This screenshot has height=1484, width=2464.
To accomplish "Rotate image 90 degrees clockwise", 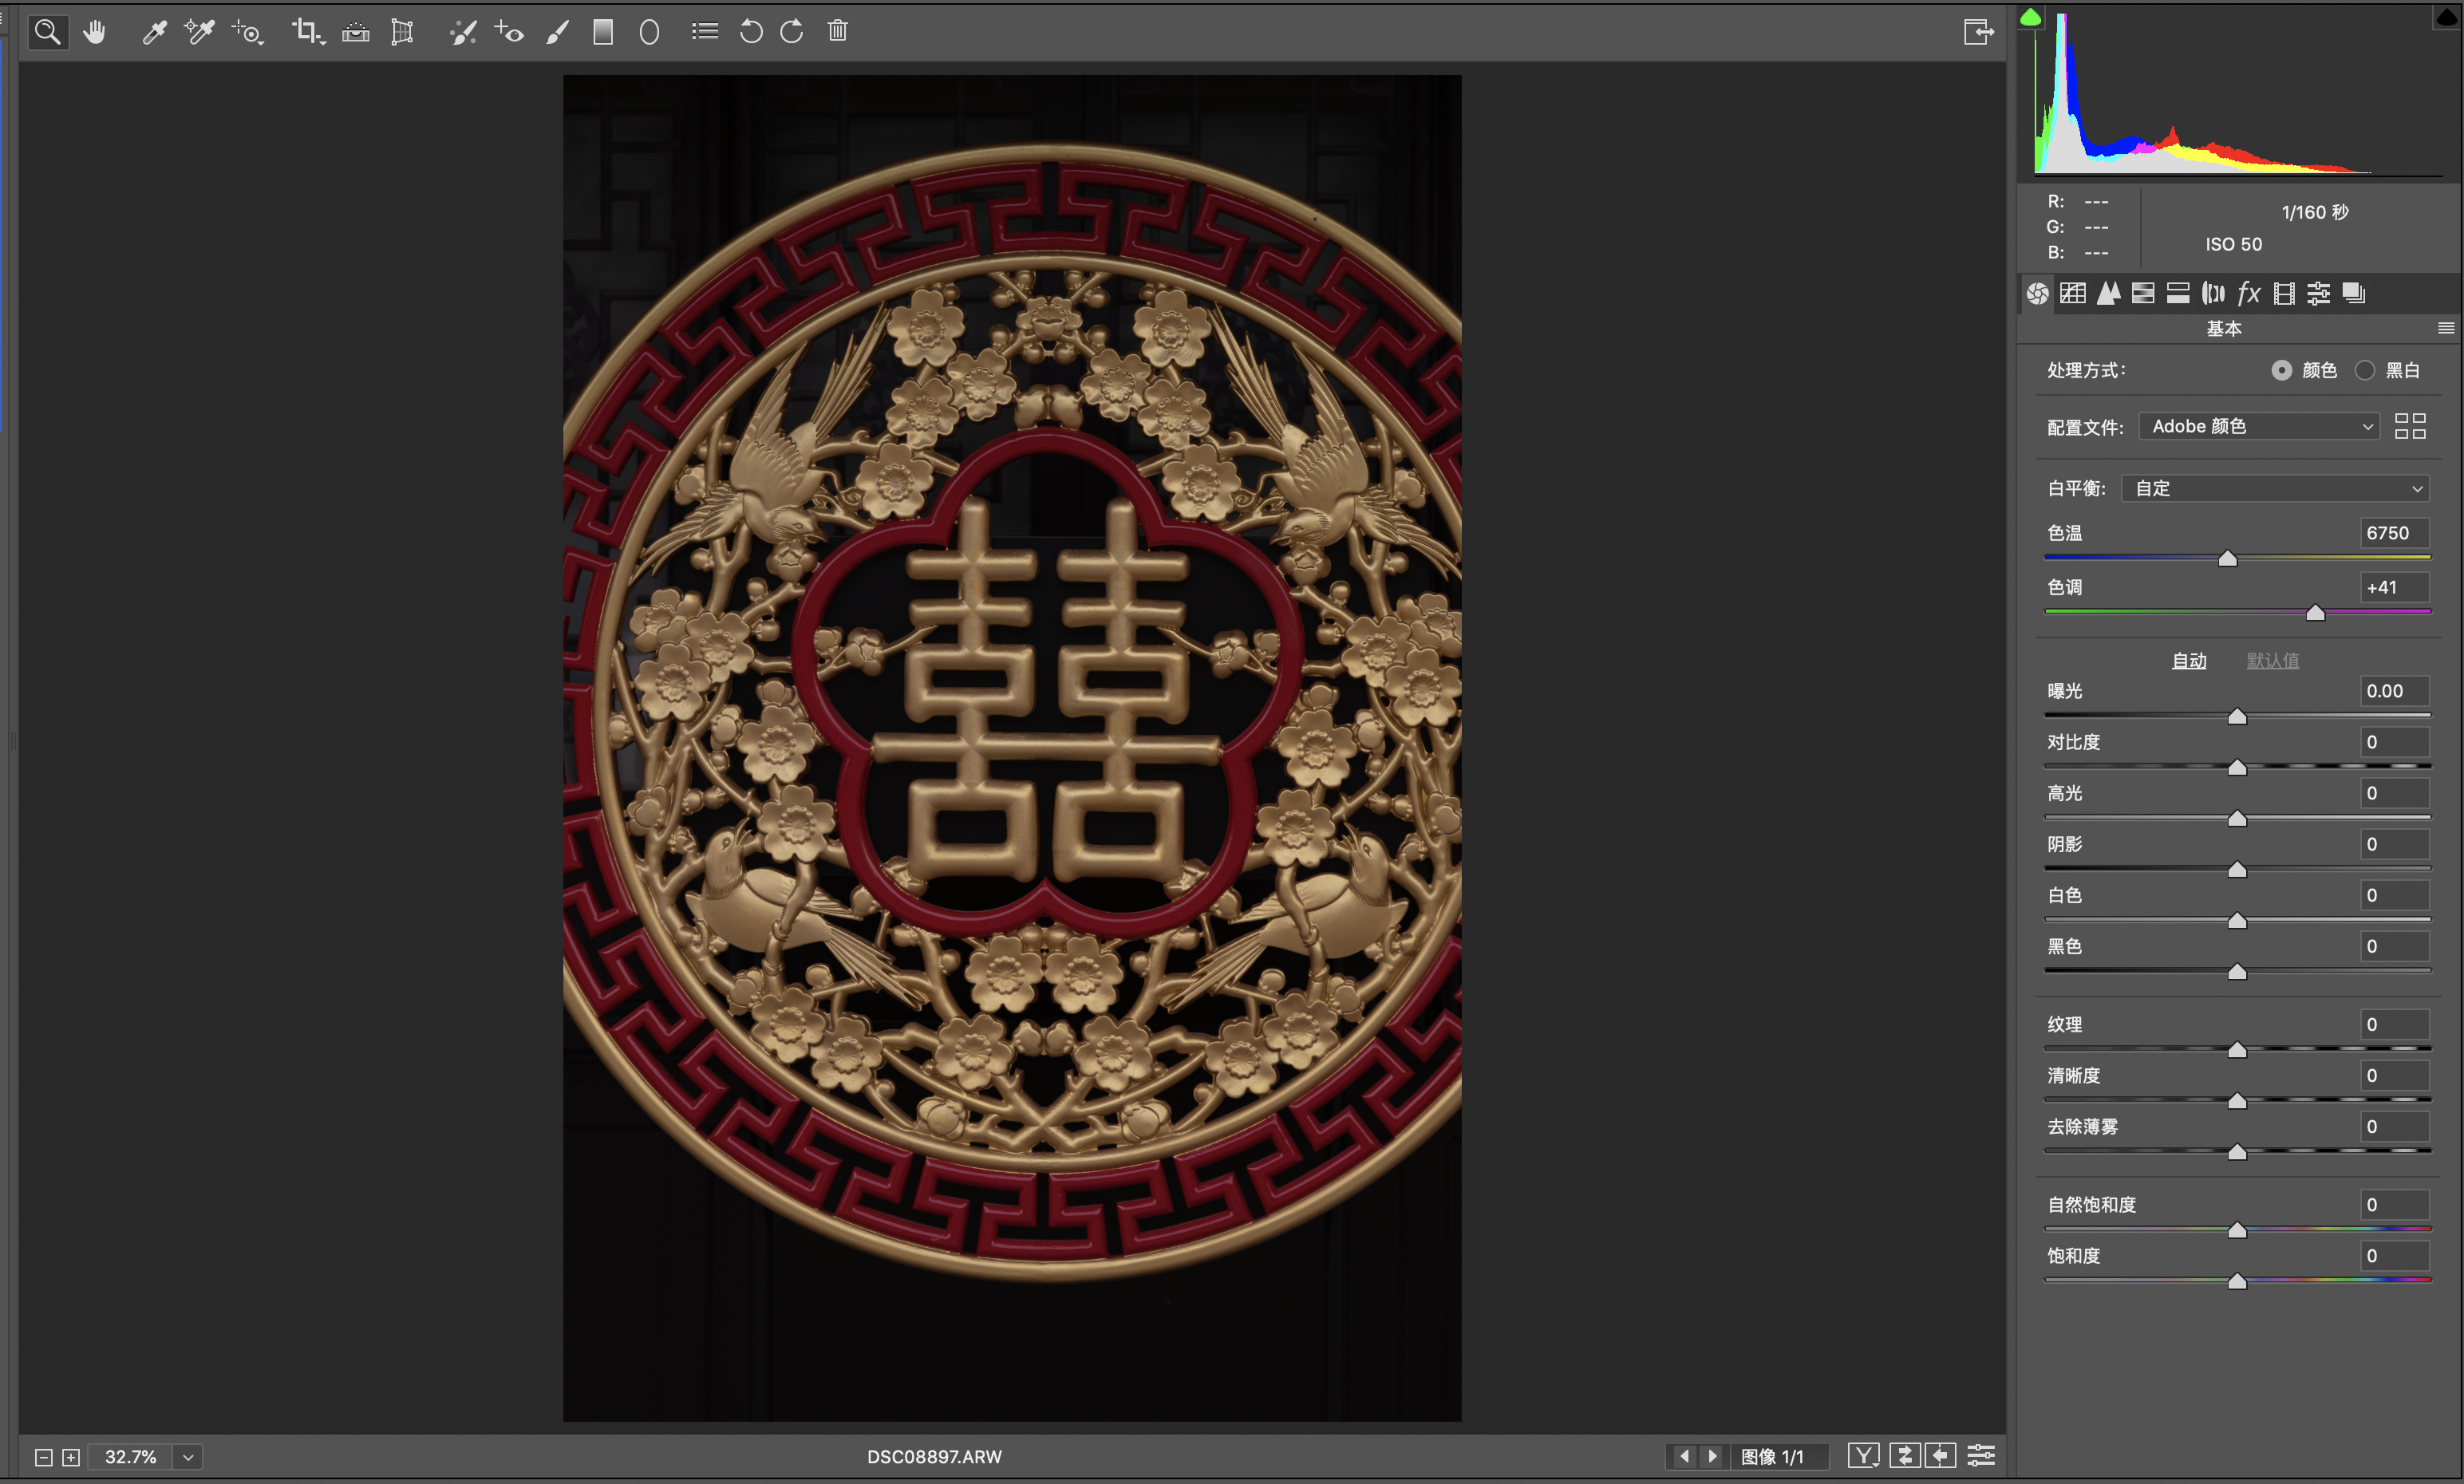I will point(792,32).
